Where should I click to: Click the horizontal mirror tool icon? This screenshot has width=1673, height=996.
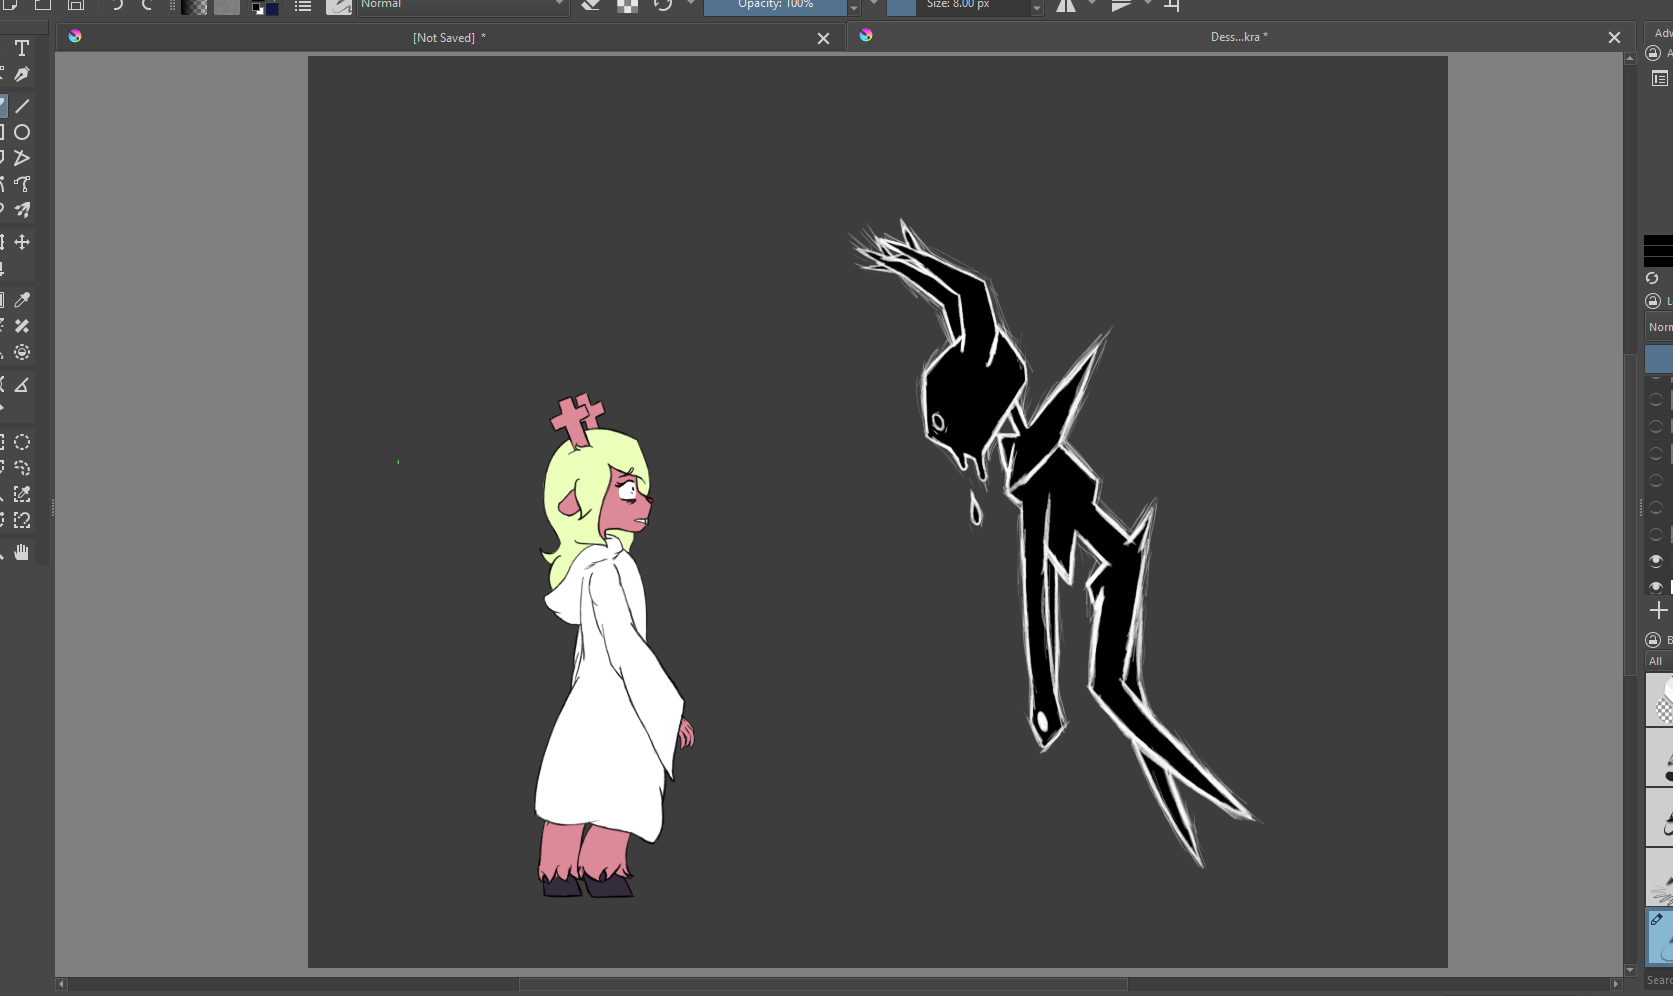1066,5
